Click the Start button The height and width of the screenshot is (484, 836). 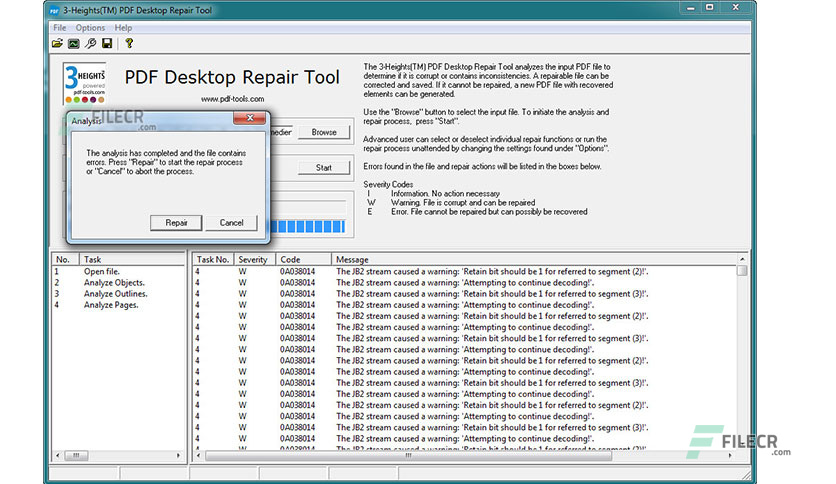coord(324,167)
